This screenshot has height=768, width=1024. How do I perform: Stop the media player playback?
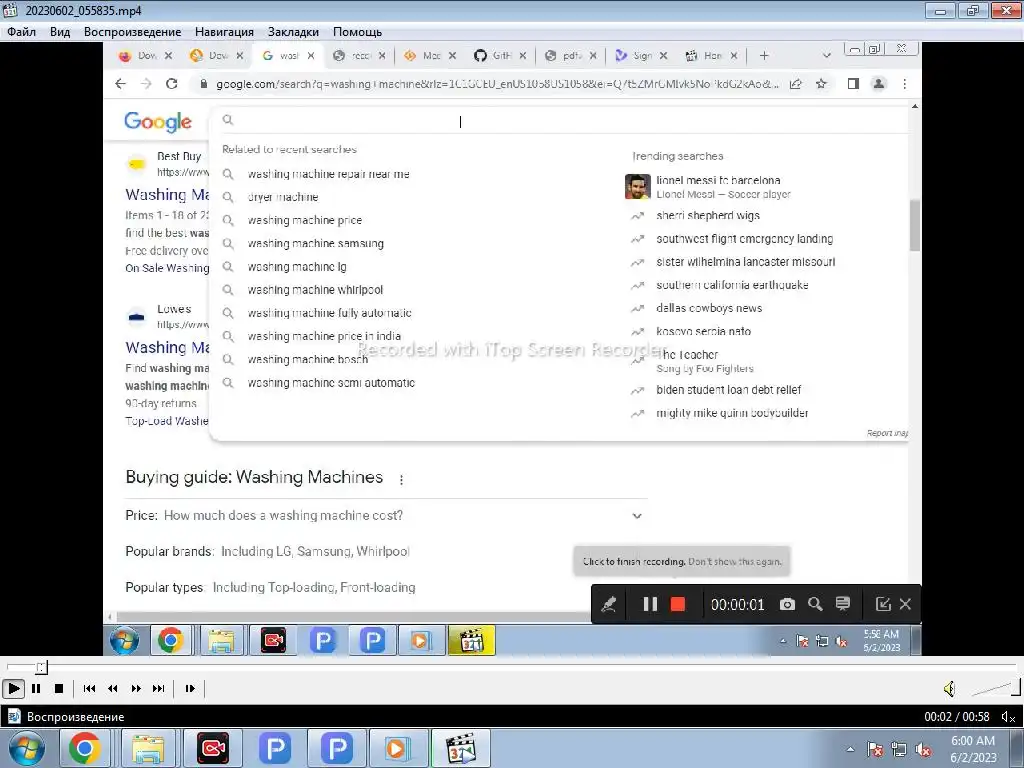[59, 688]
